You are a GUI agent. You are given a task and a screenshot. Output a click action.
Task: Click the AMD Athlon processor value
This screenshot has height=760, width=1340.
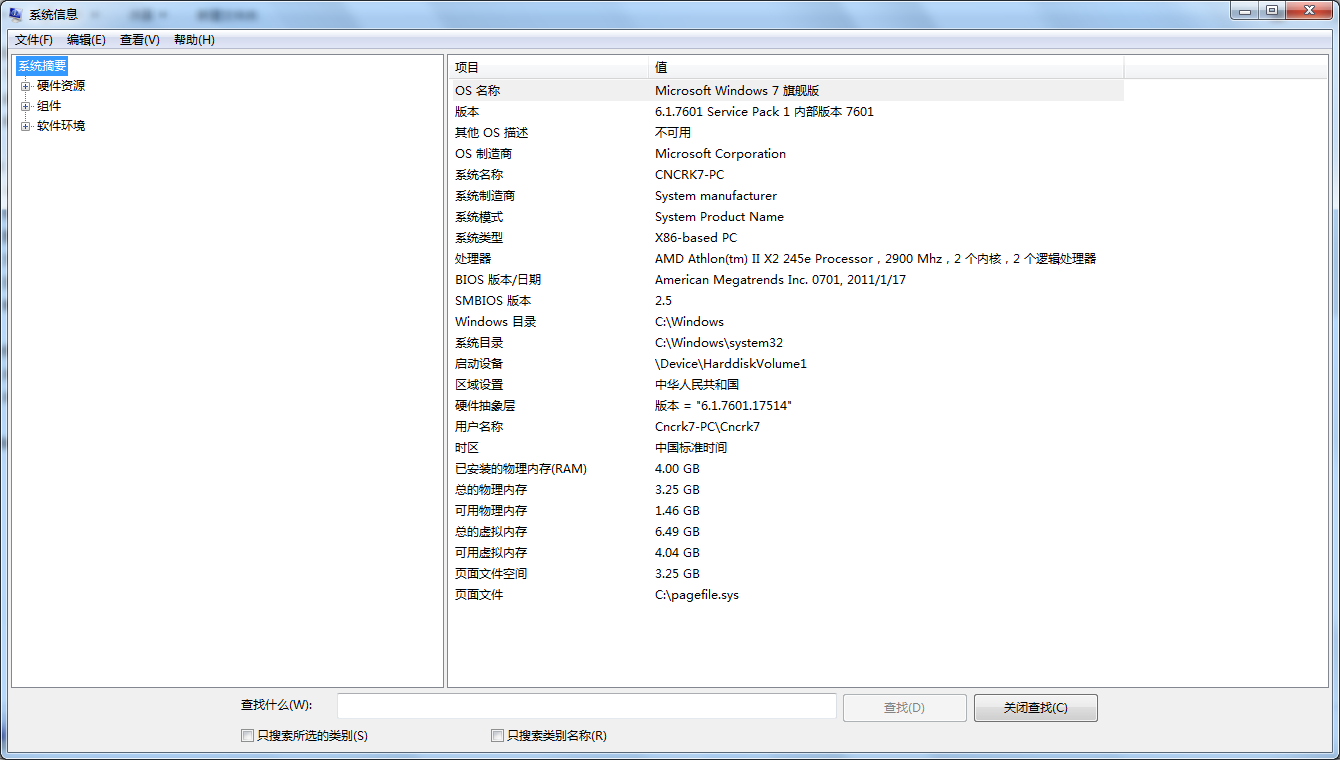click(x=876, y=259)
